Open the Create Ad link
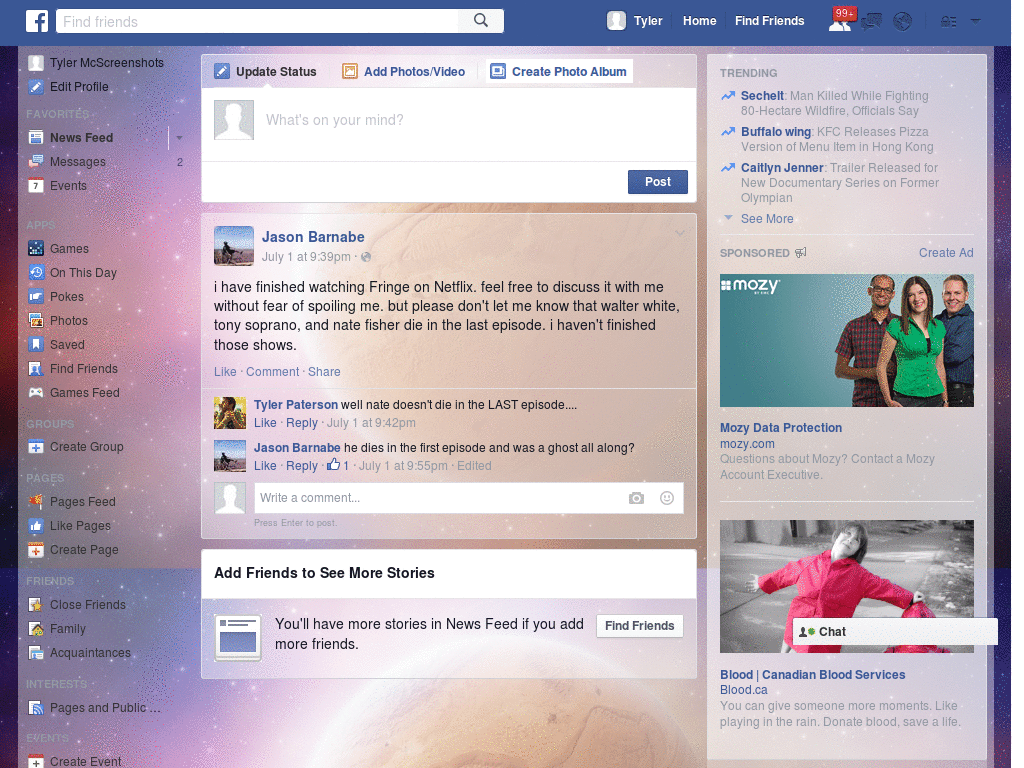Screen dimensions: 1024x768 [x=946, y=253]
